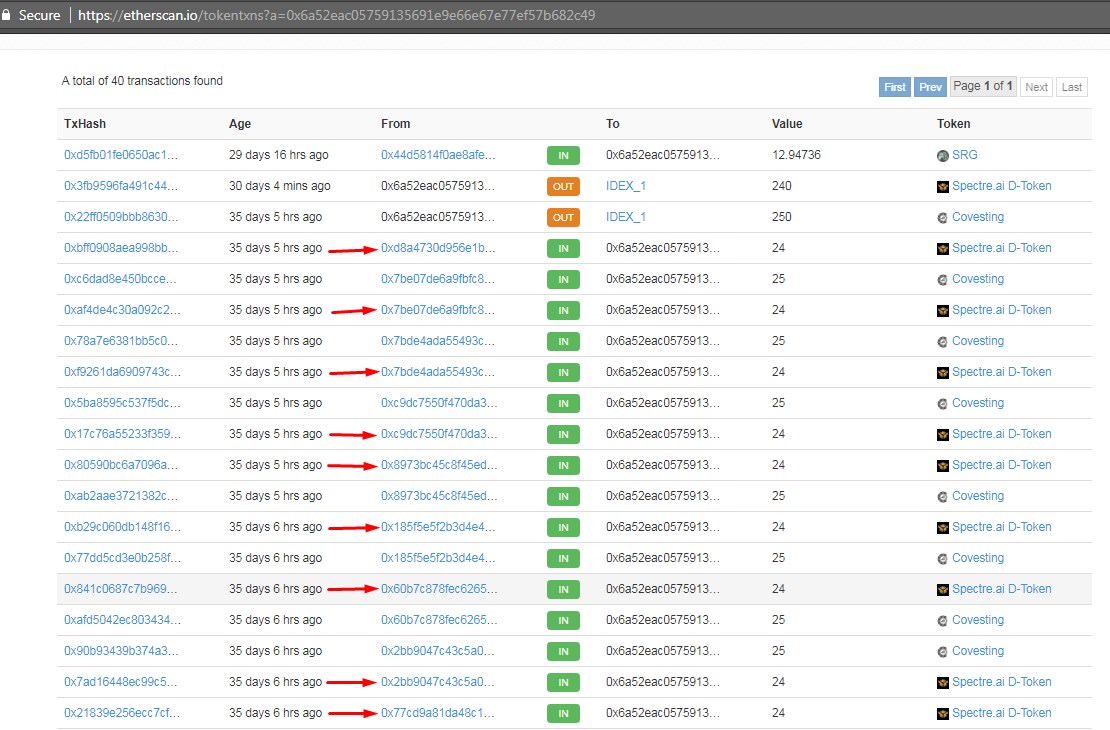Open transaction 0x3fb9596fa491c44...
The image size is (1110, 730).
click(x=121, y=186)
